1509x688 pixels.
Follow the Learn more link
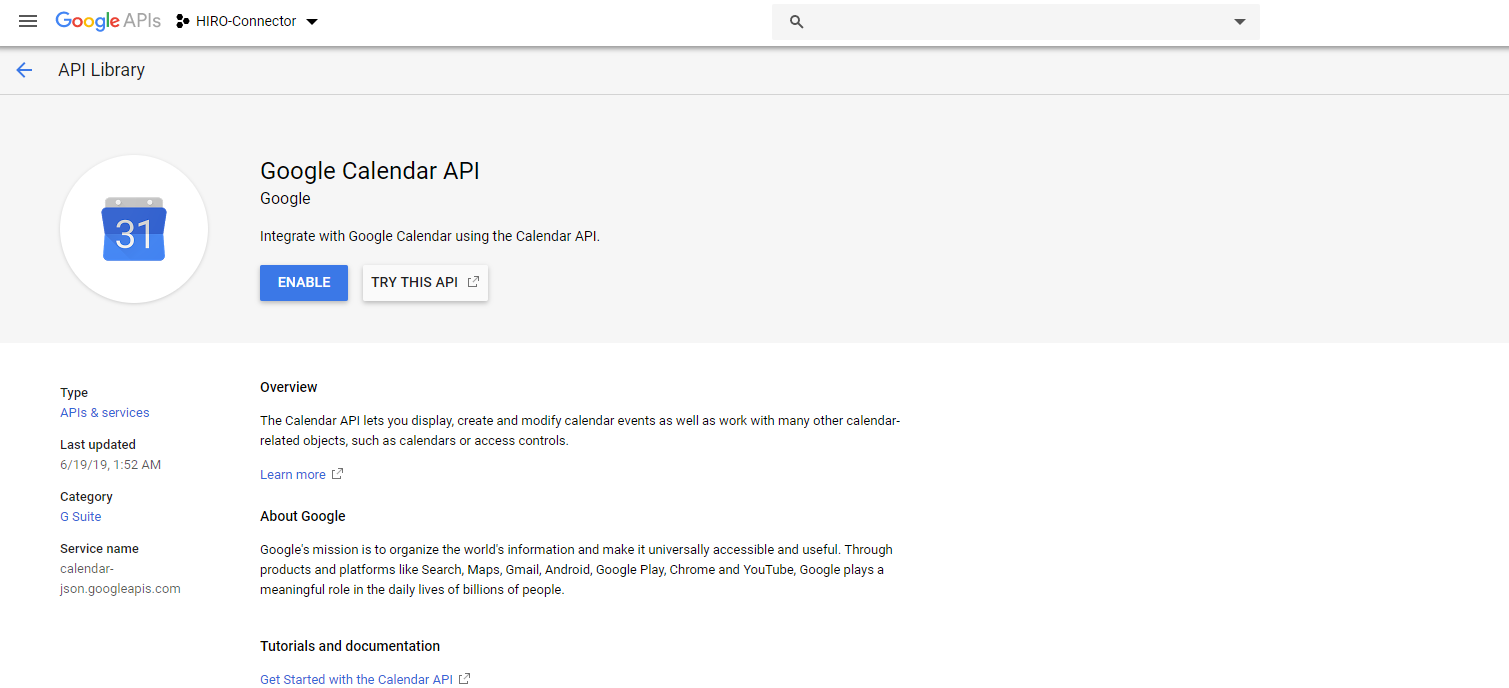point(293,475)
